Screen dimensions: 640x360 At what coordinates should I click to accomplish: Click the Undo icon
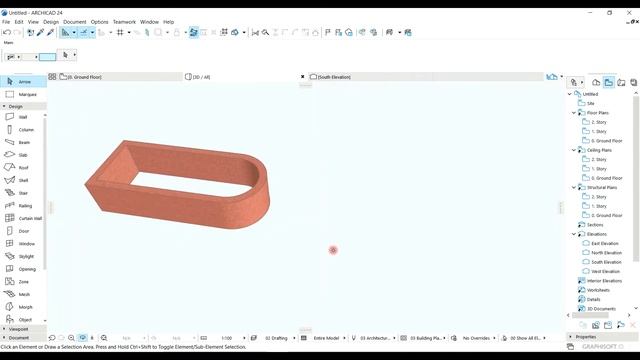[x=7, y=32]
